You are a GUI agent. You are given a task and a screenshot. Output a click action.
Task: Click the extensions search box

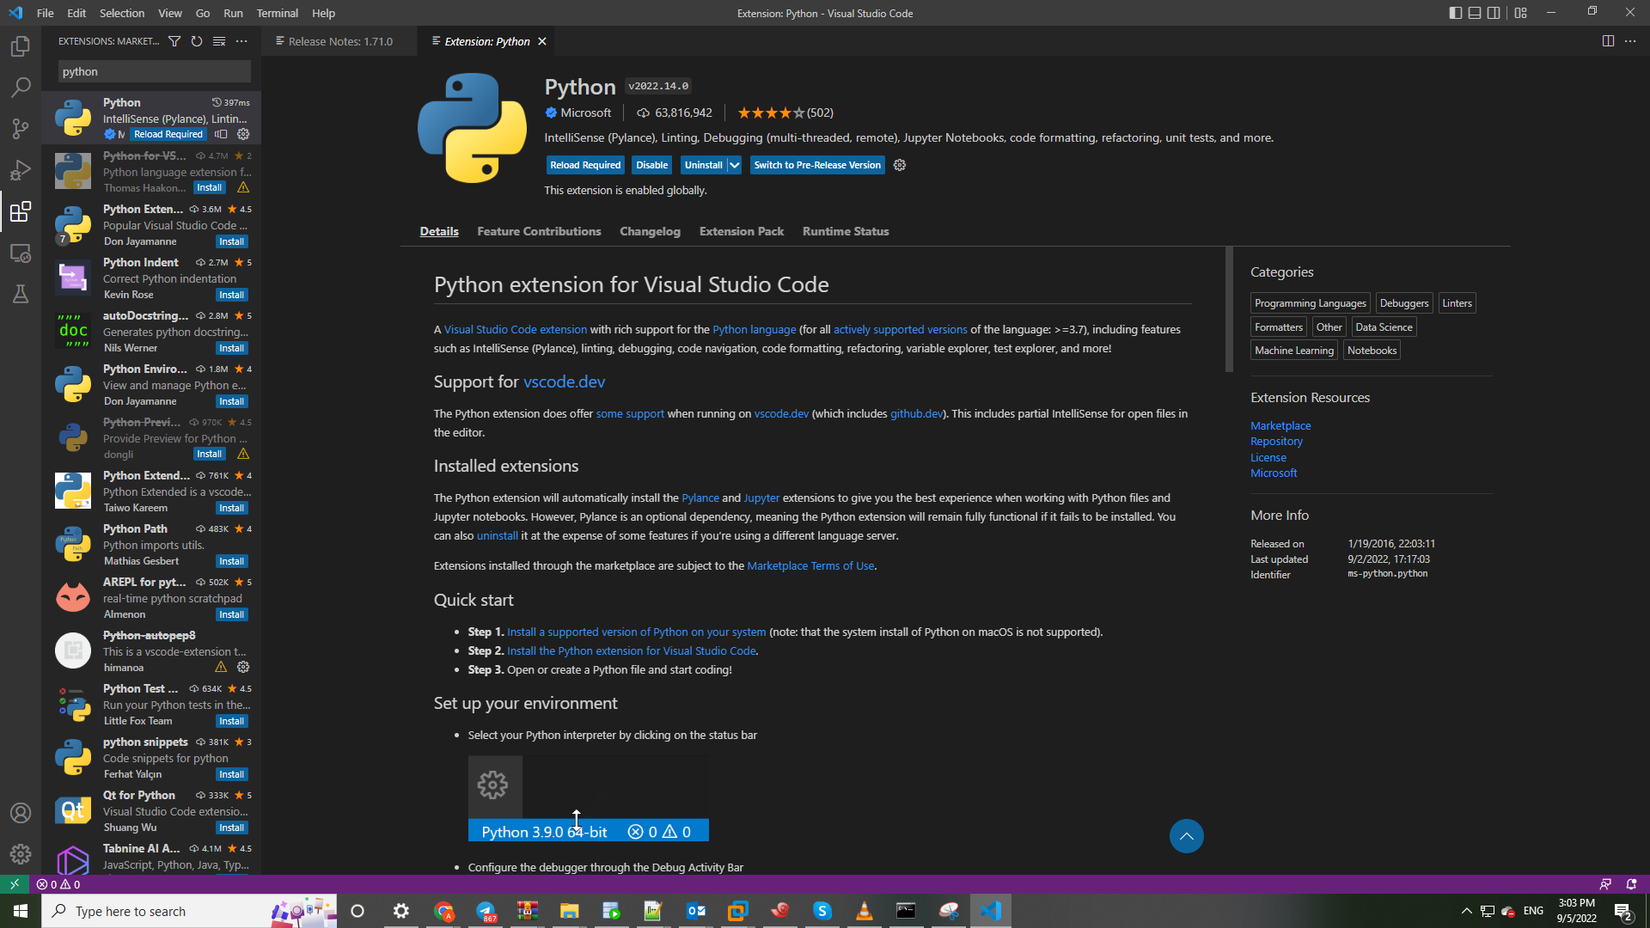154,71
